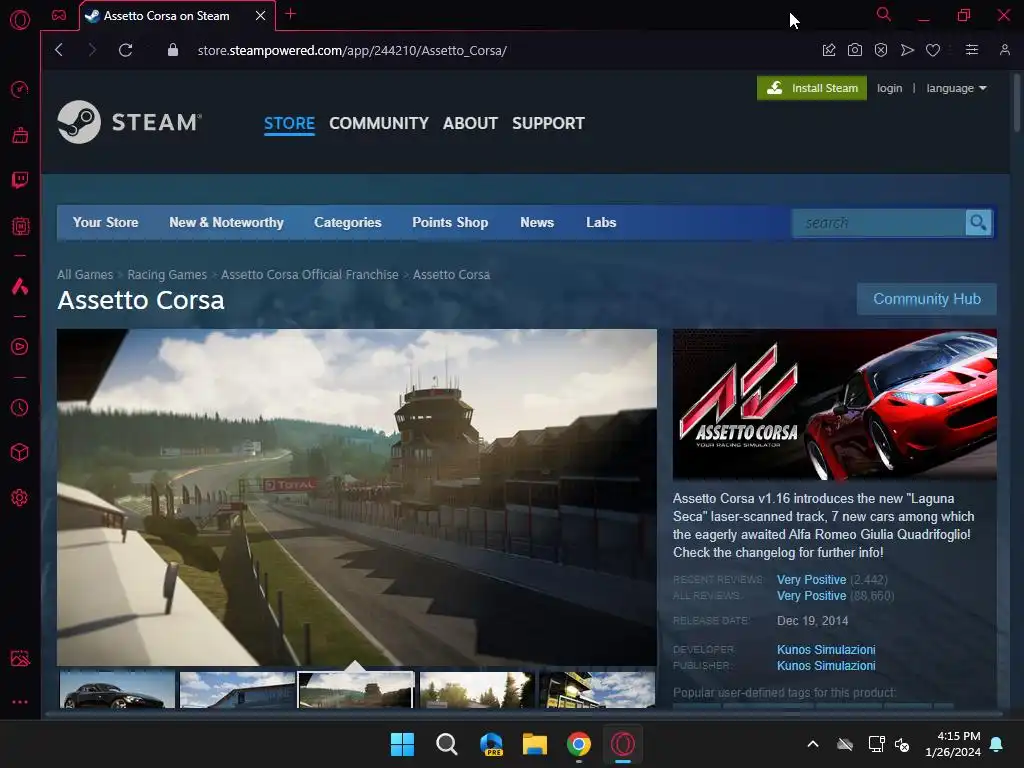Open Labs tab
The height and width of the screenshot is (768, 1024).
tap(601, 223)
